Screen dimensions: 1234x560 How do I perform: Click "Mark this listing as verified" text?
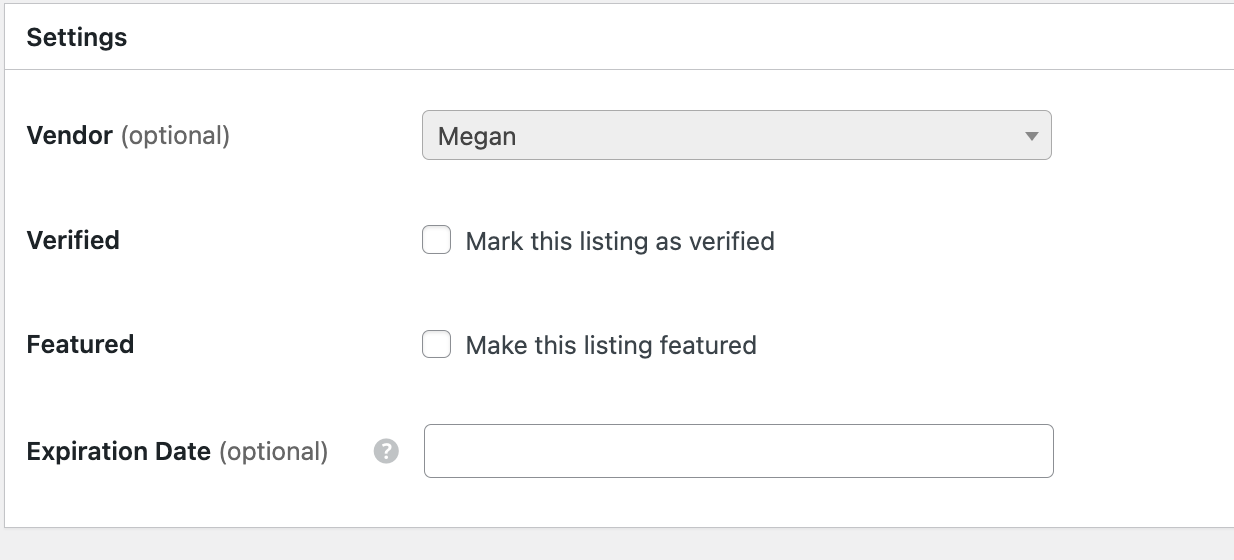point(620,241)
